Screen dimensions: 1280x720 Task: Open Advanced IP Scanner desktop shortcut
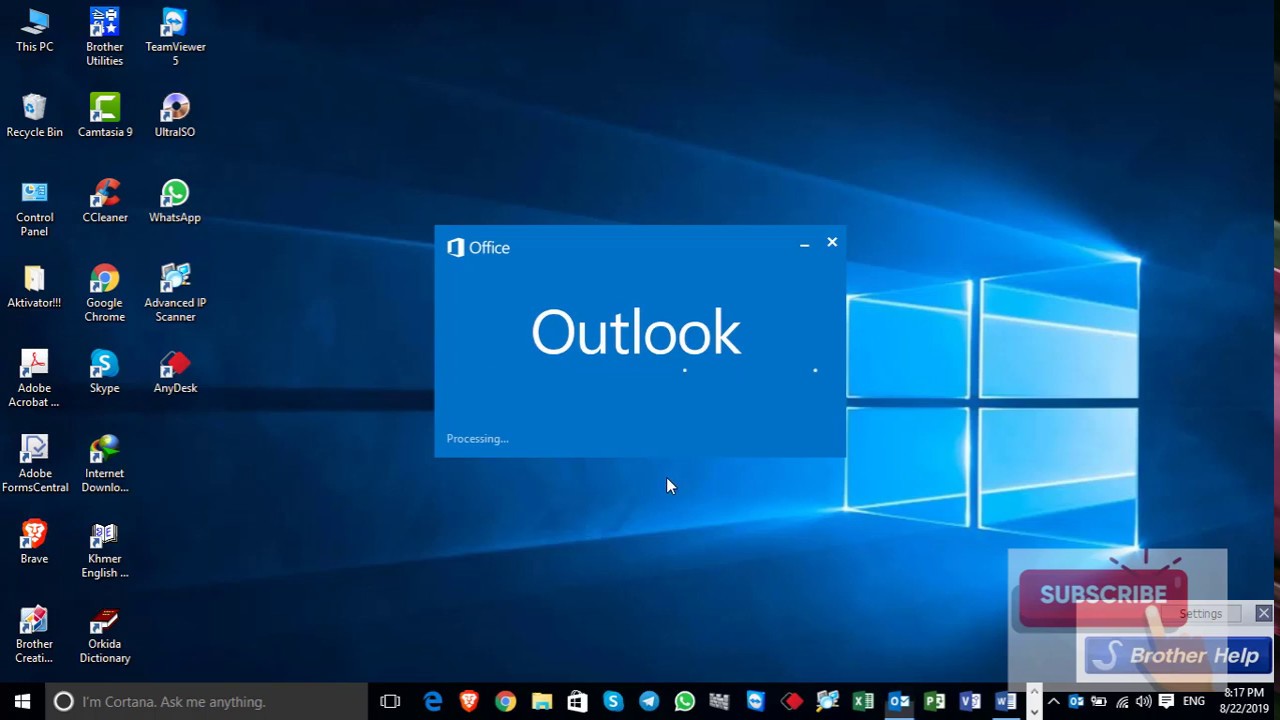click(175, 294)
